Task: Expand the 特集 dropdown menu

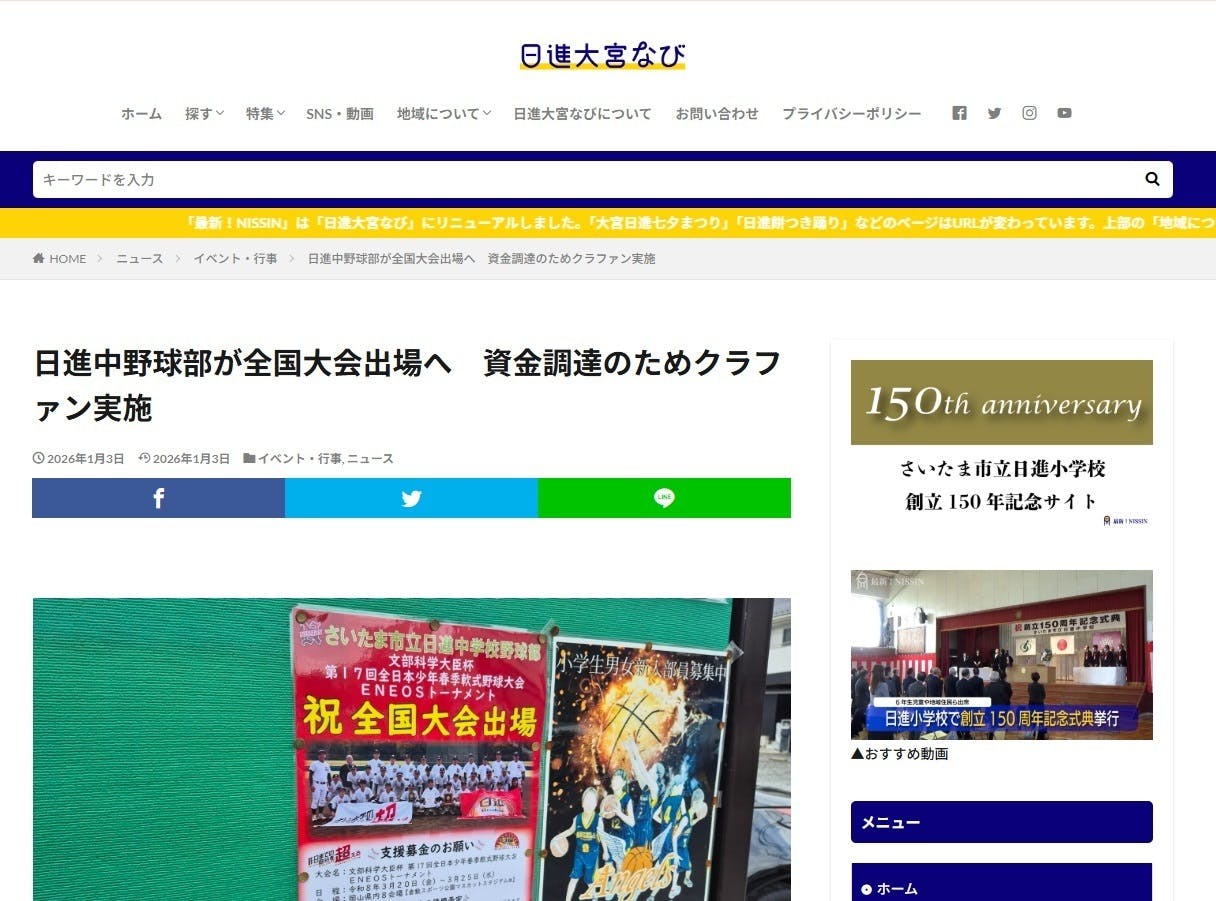Action: 265,114
